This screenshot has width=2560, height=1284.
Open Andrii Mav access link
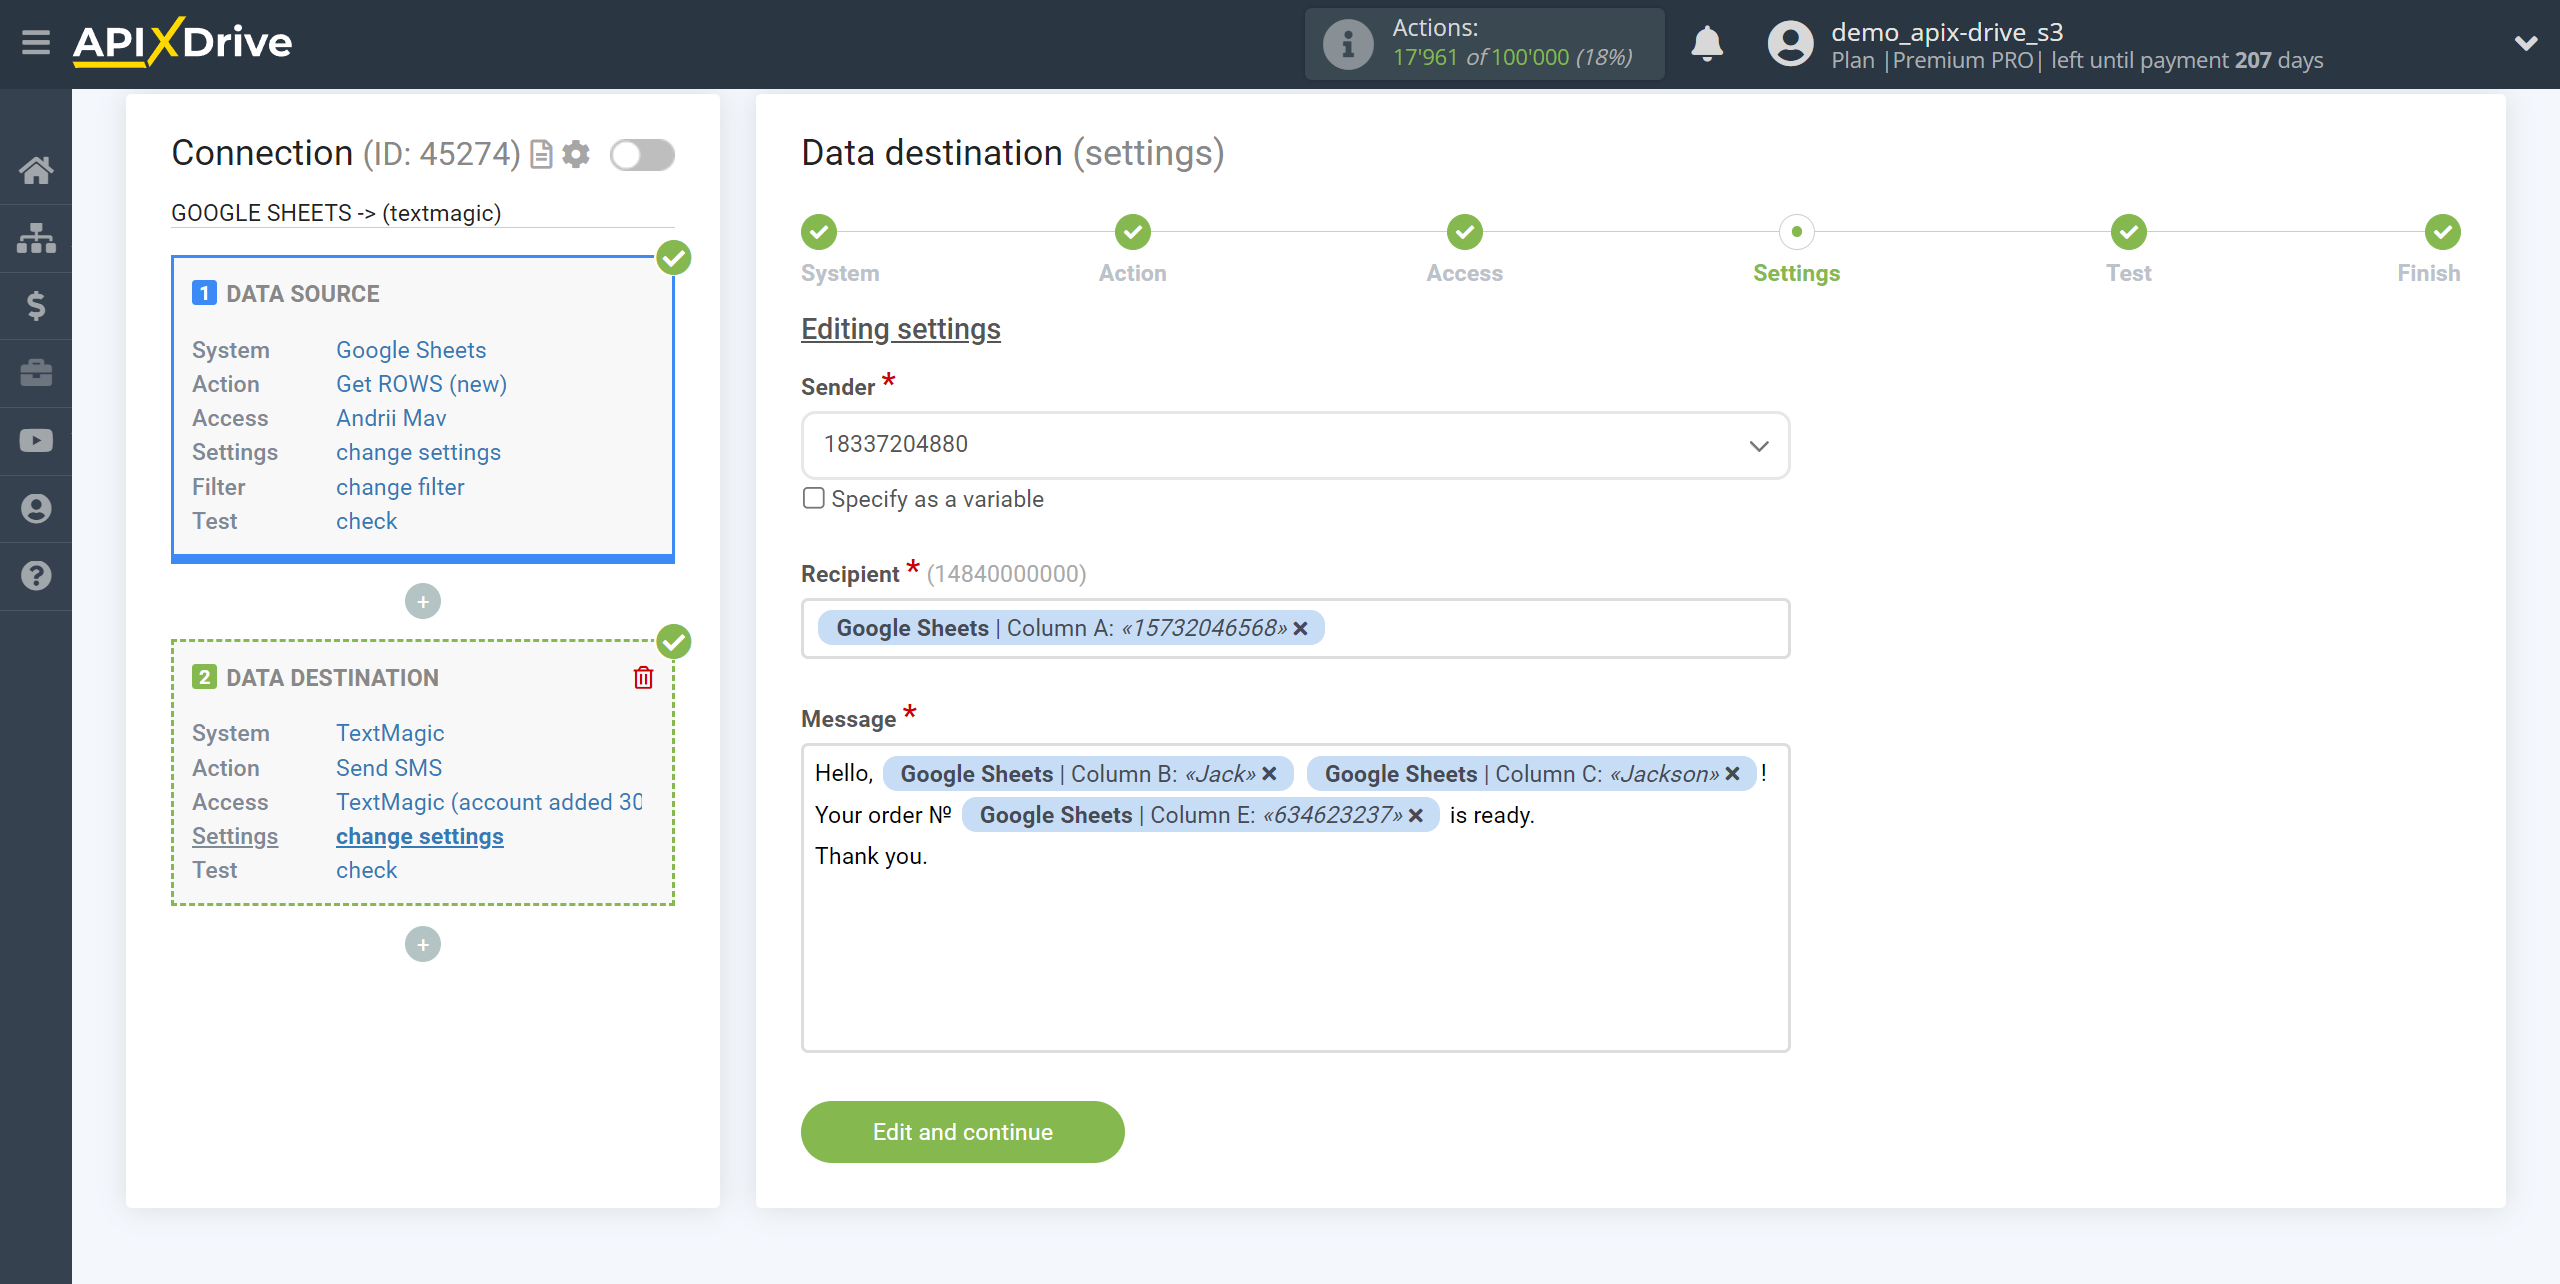391,418
